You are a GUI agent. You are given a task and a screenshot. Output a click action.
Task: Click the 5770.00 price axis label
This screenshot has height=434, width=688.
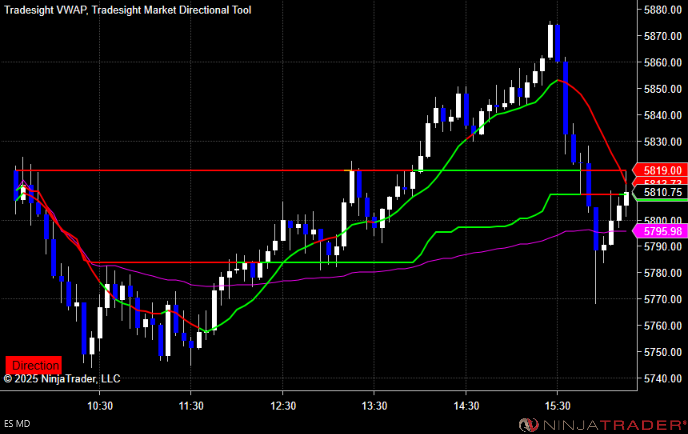point(663,299)
